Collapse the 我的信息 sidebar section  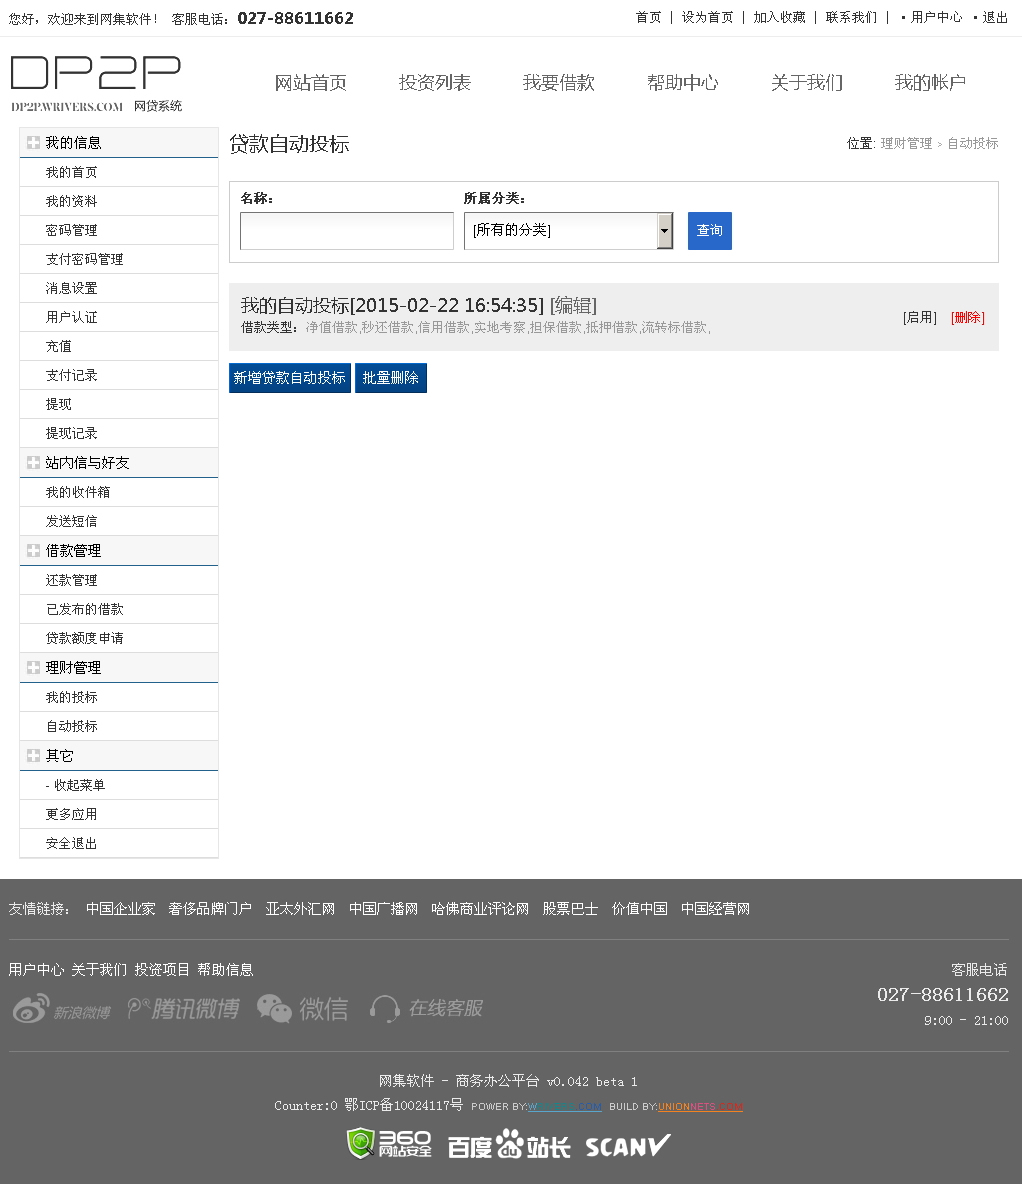pyautogui.click(x=34, y=143)
